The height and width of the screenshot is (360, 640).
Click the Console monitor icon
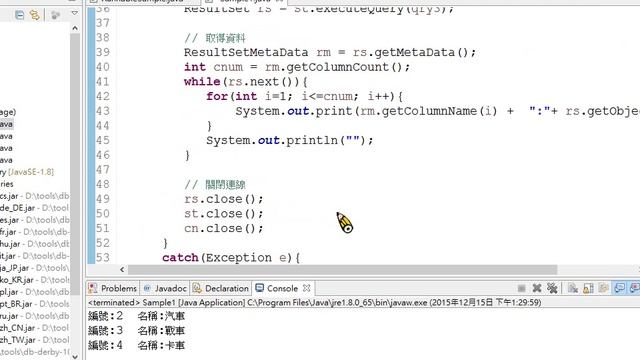click(260, 288)
